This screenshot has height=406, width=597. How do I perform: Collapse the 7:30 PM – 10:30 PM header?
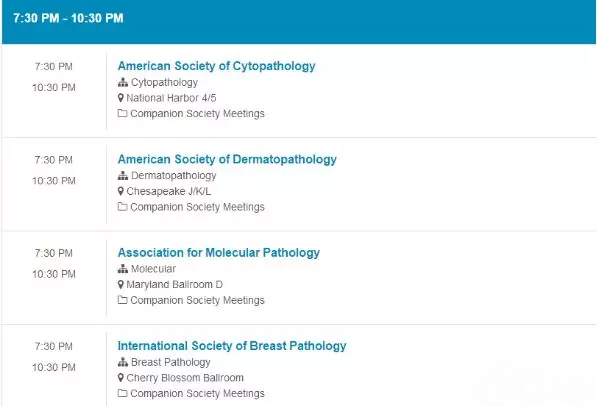(x=298, y=22)
